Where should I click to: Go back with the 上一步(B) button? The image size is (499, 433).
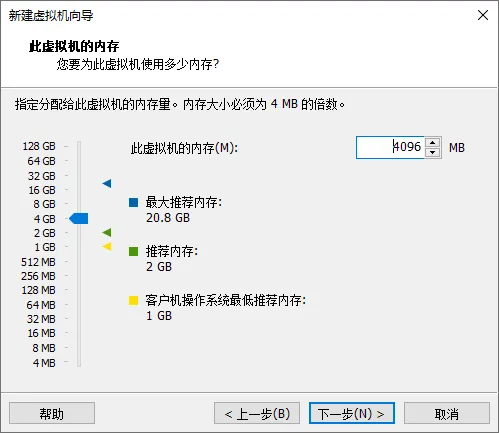[x=257, y=413]
